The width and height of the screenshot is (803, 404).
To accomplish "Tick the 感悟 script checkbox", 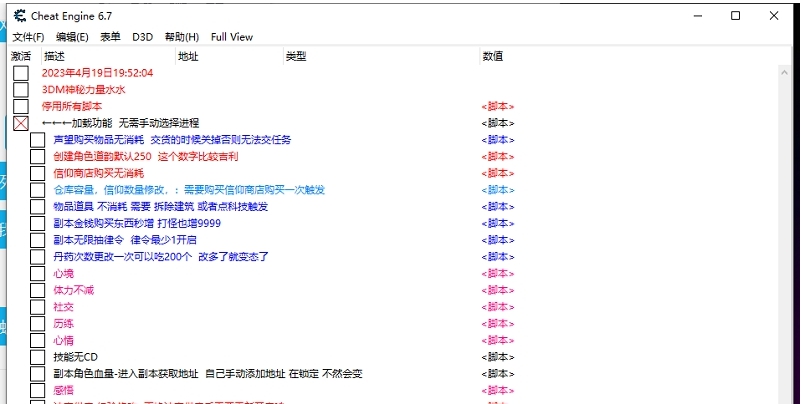I will point(37,390).
